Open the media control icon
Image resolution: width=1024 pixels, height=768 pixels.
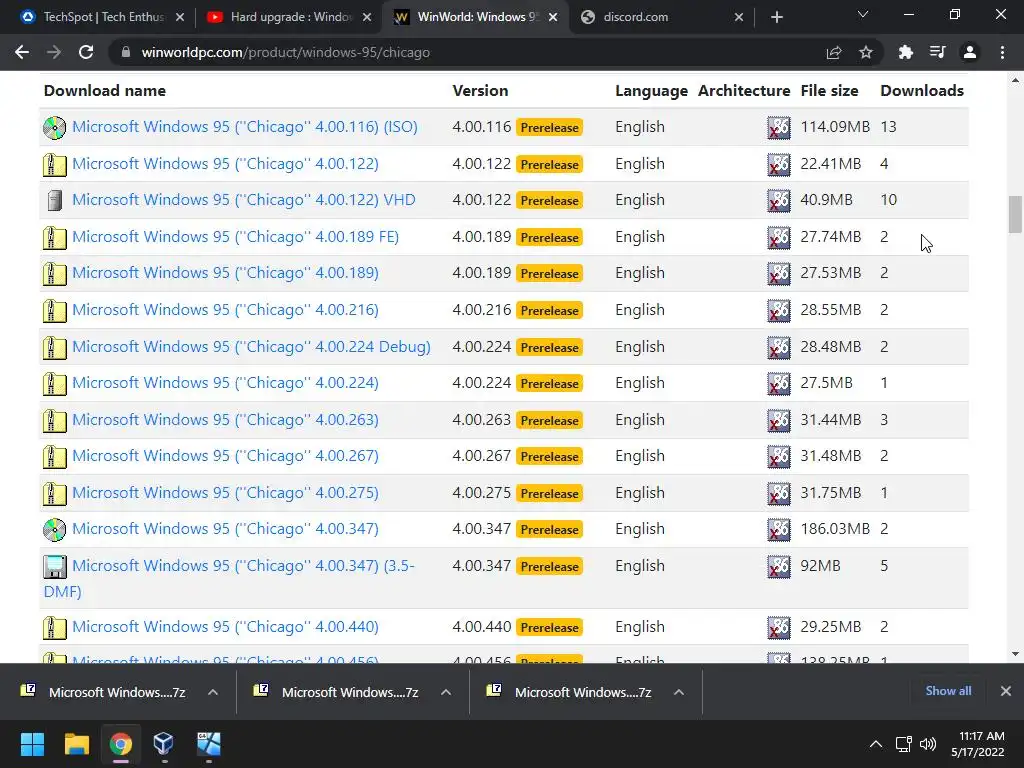tap(937, 52)
